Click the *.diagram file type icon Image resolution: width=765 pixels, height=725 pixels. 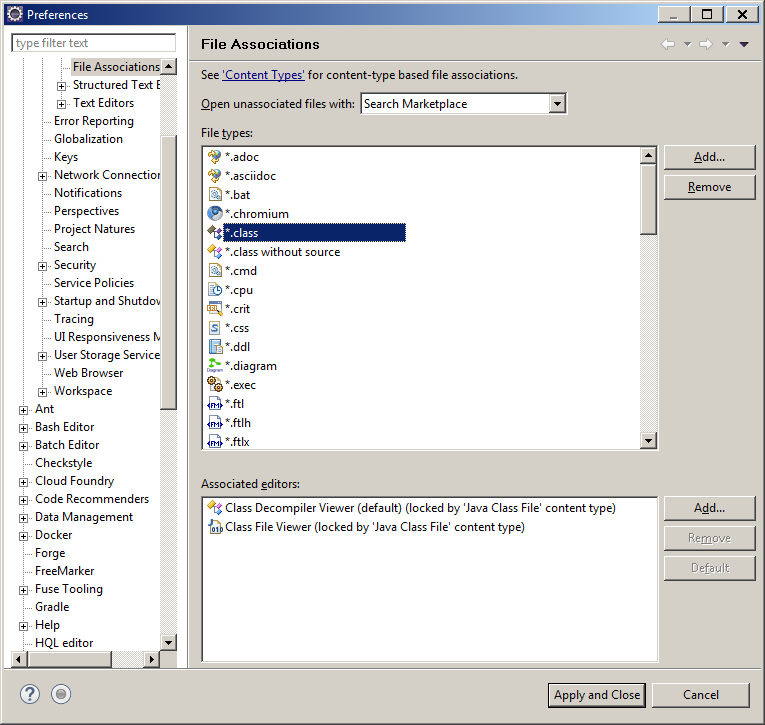point(214,366)
